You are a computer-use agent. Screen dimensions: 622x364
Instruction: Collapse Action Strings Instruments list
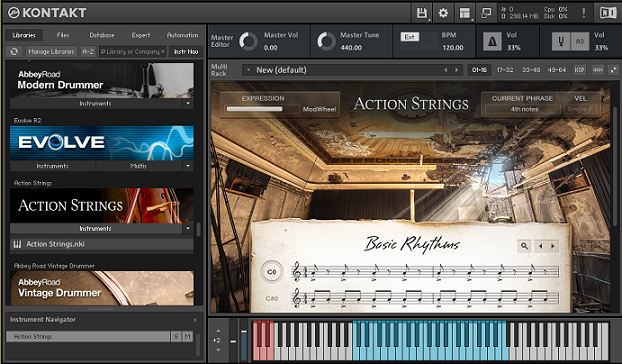click(96, 229)
